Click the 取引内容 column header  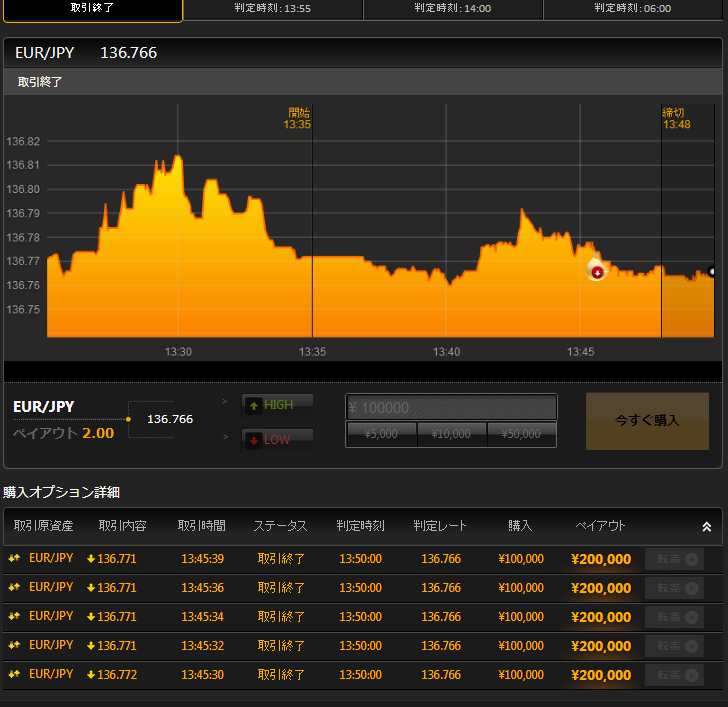[123, 525]
